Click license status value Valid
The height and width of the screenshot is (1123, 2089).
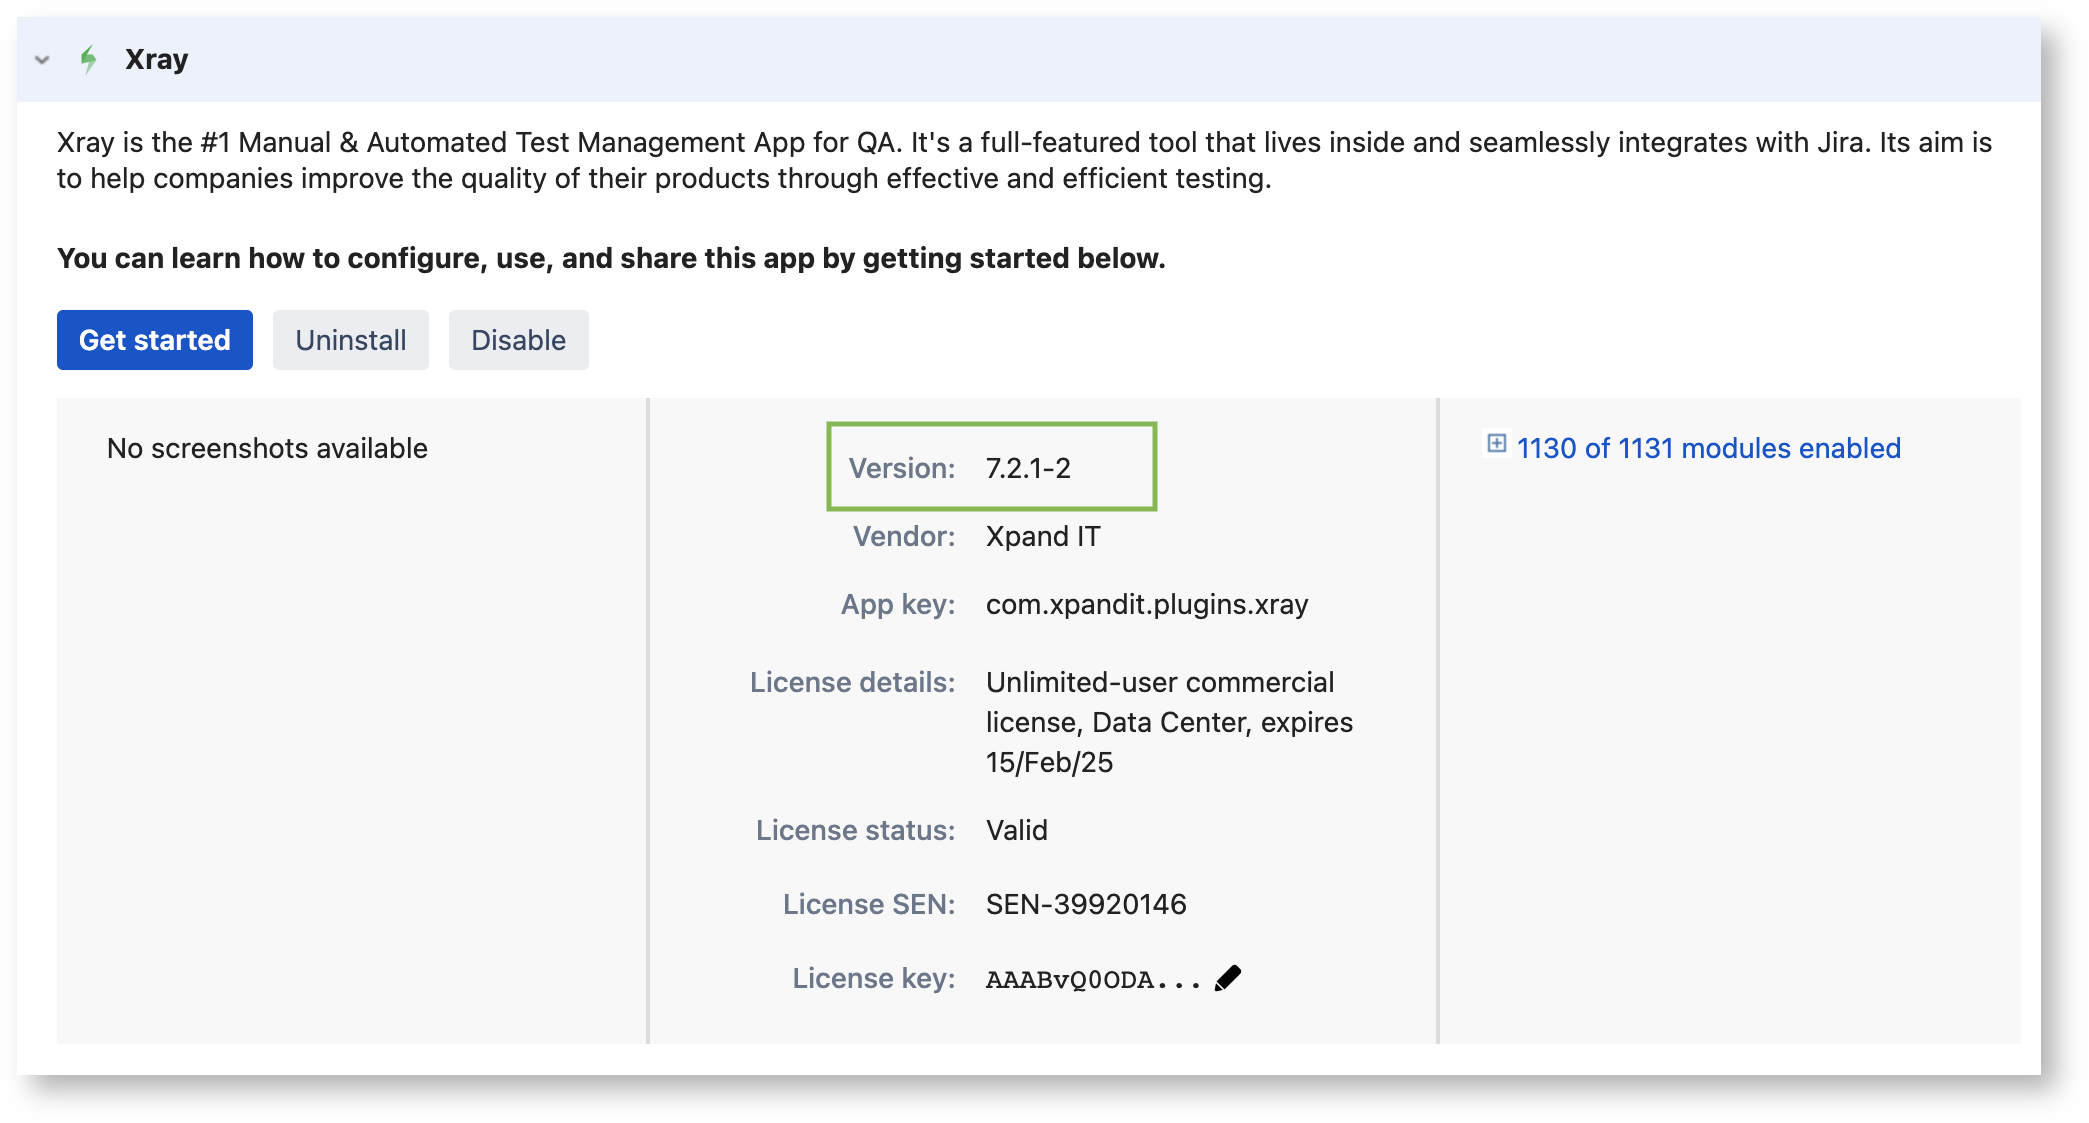tap(1017, 830)
